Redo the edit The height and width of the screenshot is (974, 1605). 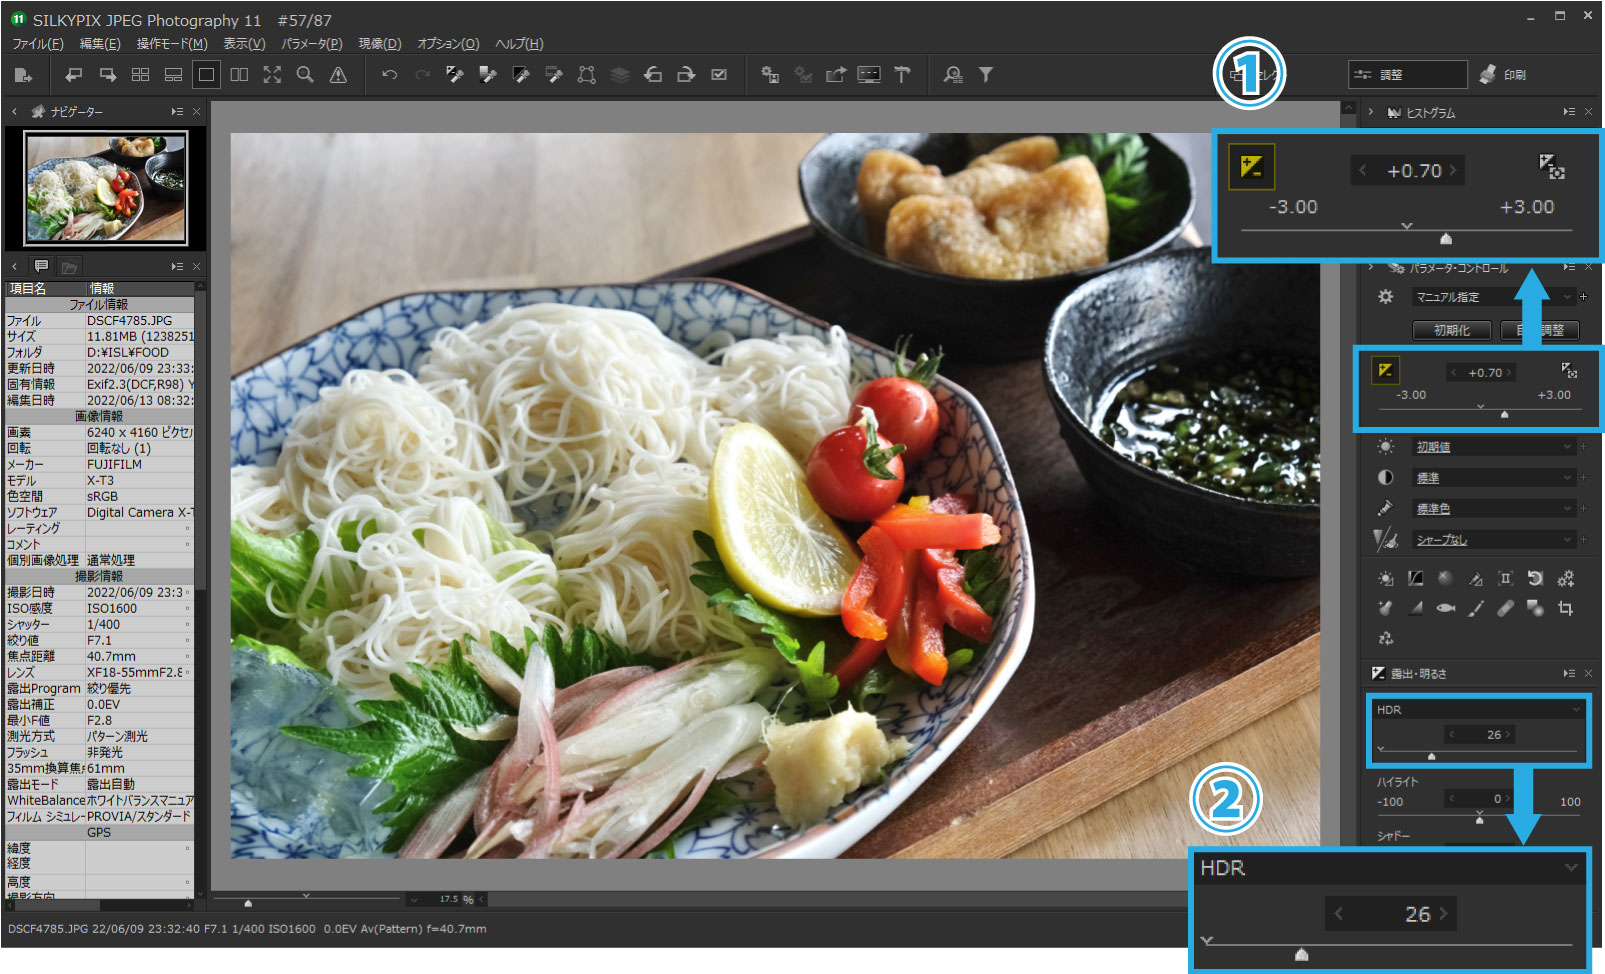(x=422, y=75)
